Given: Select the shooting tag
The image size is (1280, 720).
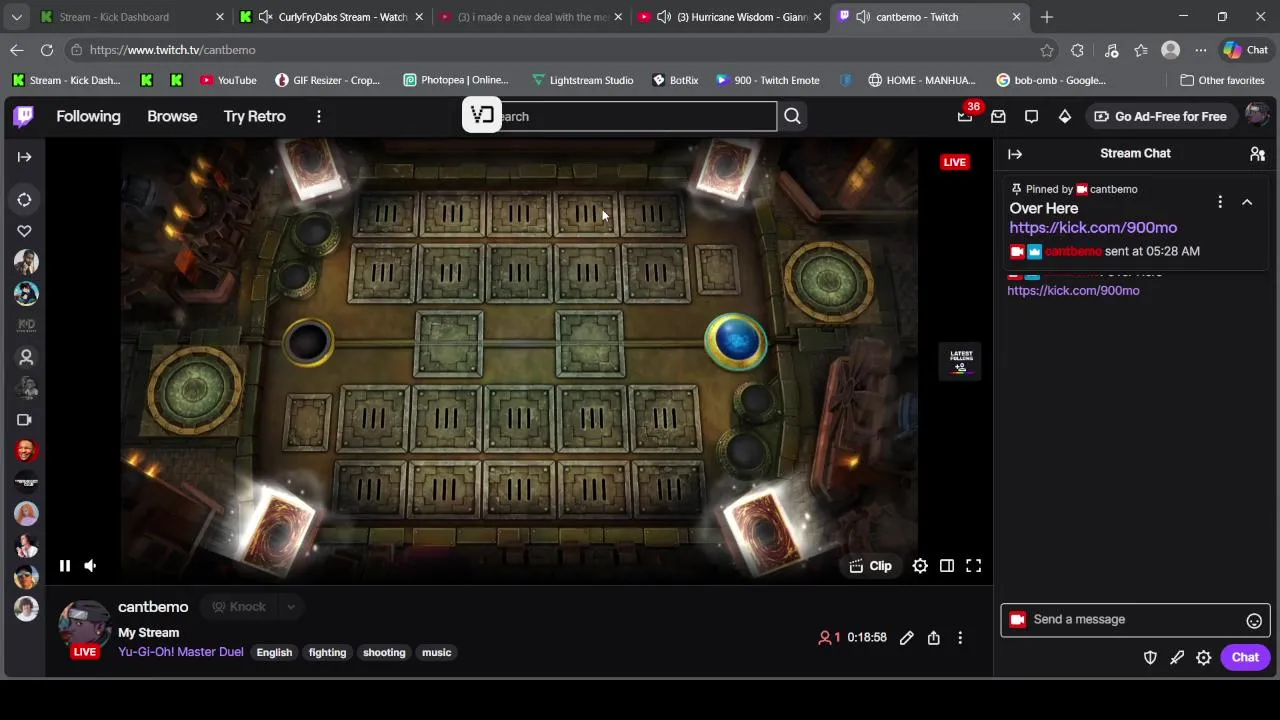Looking at the screenshot, I should 384,652.
